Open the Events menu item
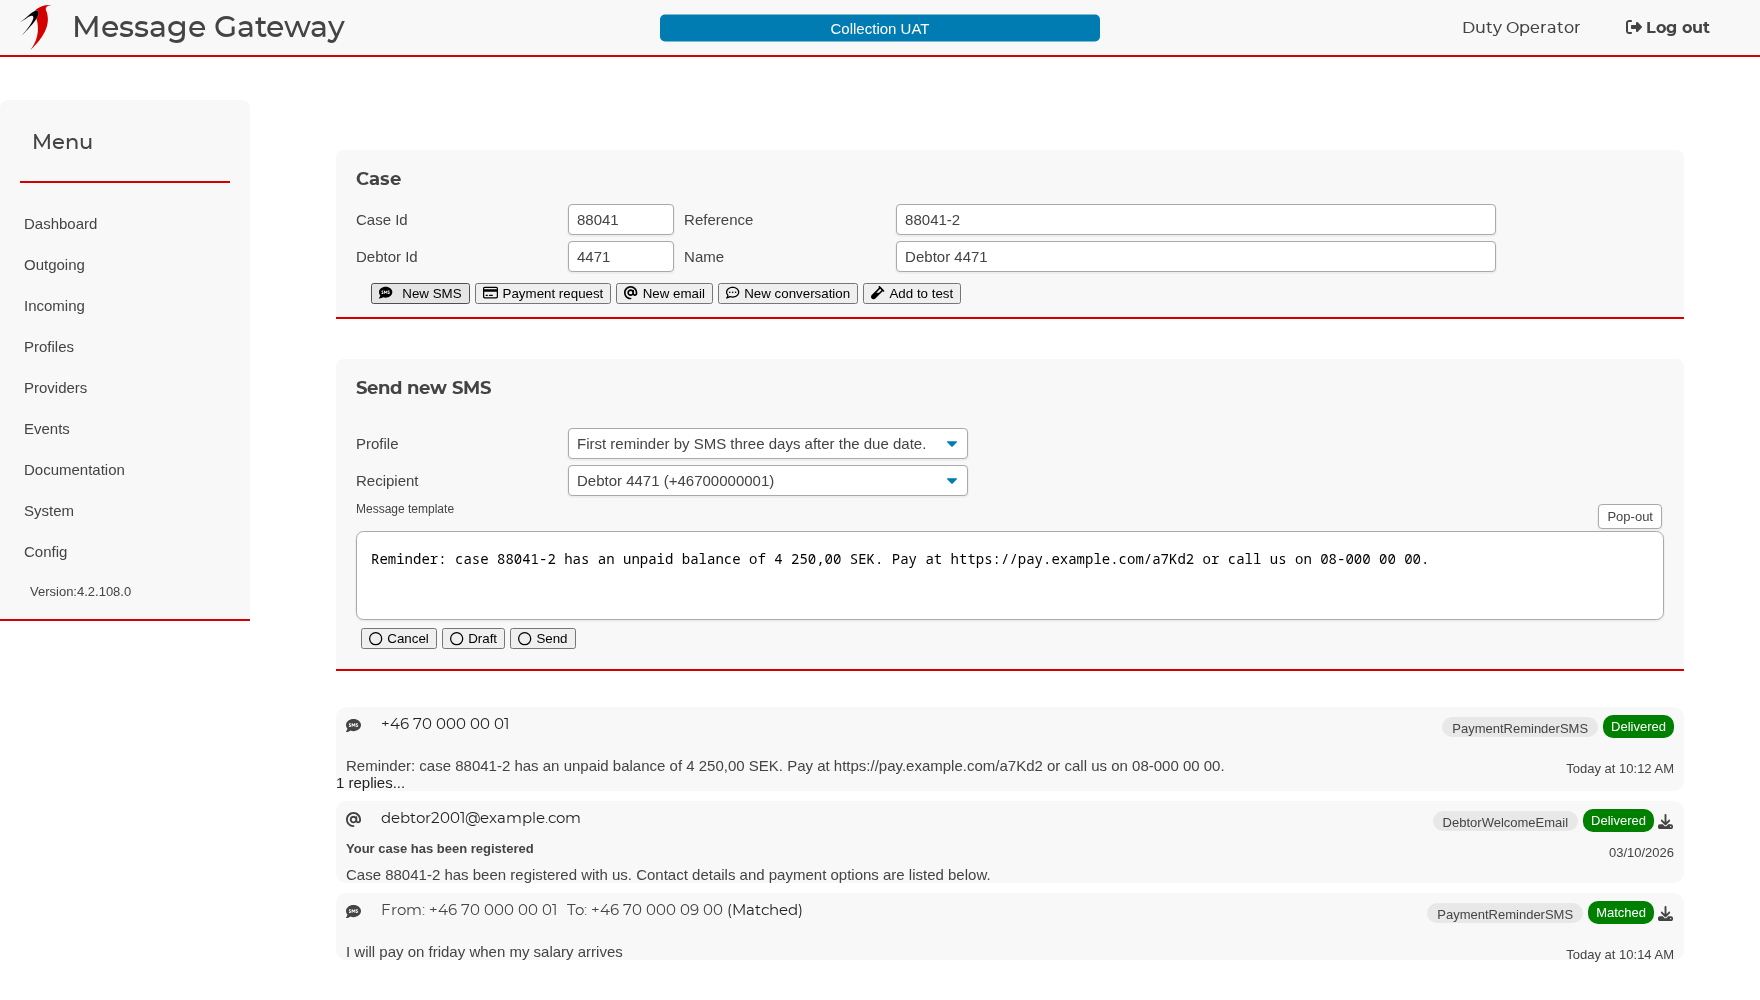The image size is (1760, 1000). [47, 429]
